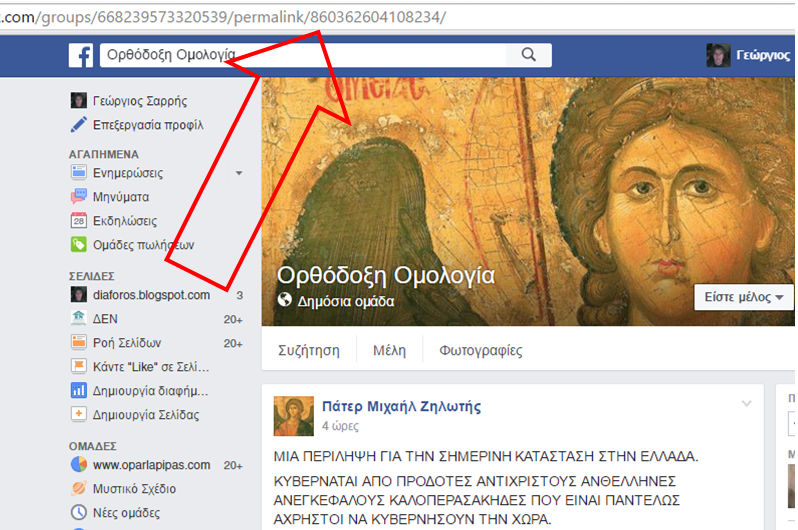This screenshot has height=530, width=798.
Task: Click Δημιουργία Σελίδας icon
Action: (x=78, y=414)
